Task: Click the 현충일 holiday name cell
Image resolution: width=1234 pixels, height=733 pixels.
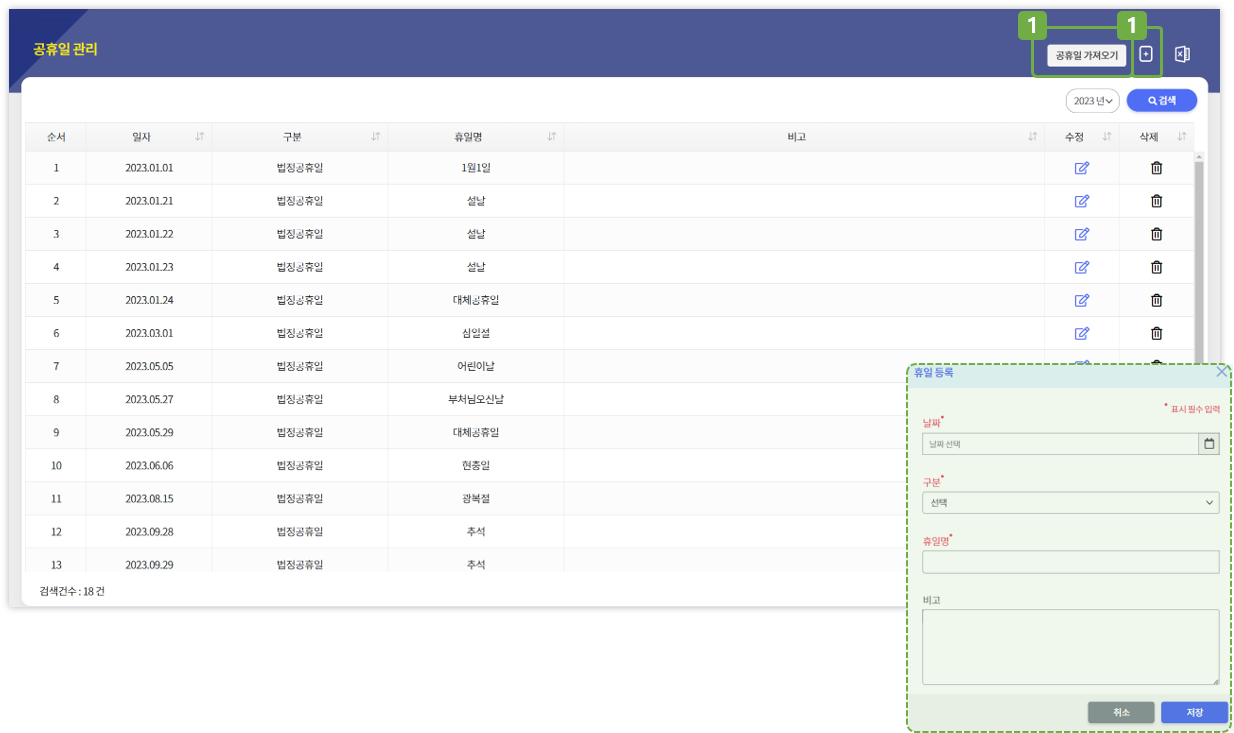Action: [476, 465]
